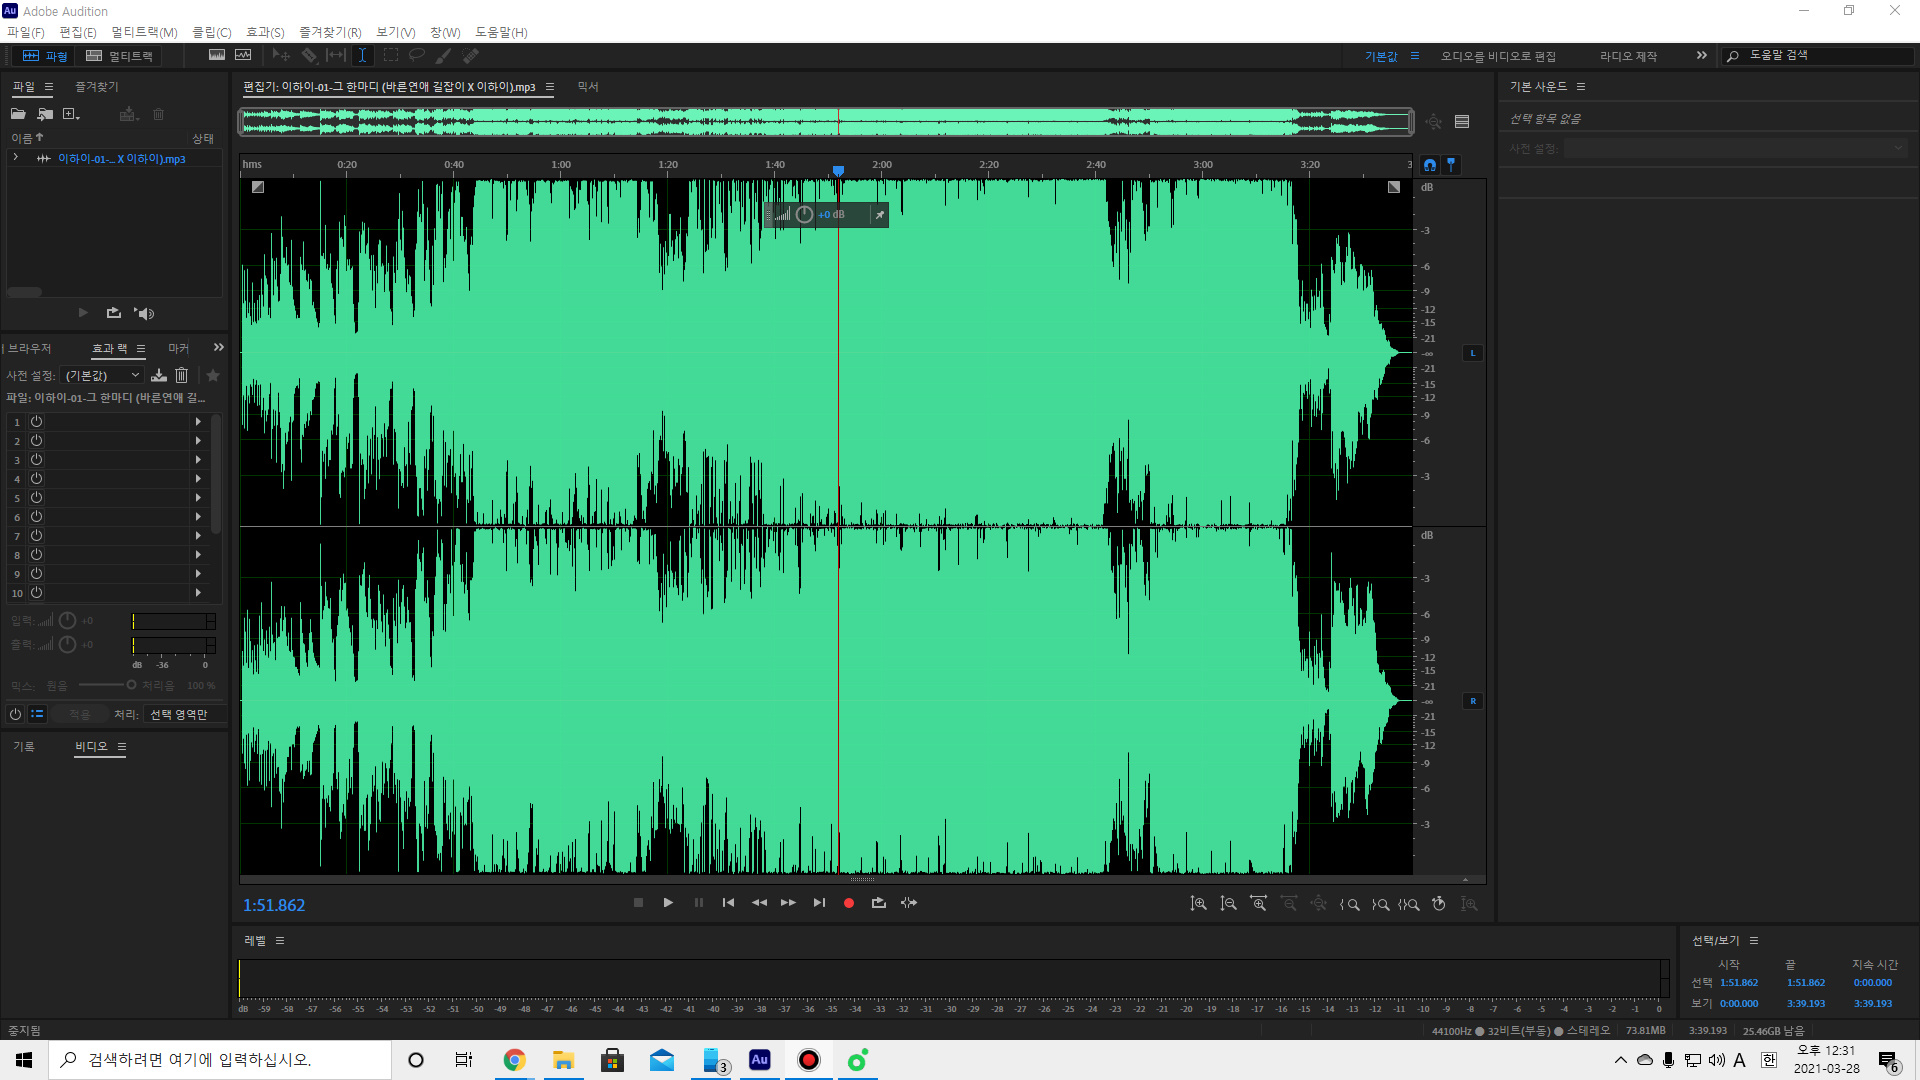Viewport: 1920px width, 1080px height.
Task: Click the zoom in amplitude icon
Action: point(1199,904)
